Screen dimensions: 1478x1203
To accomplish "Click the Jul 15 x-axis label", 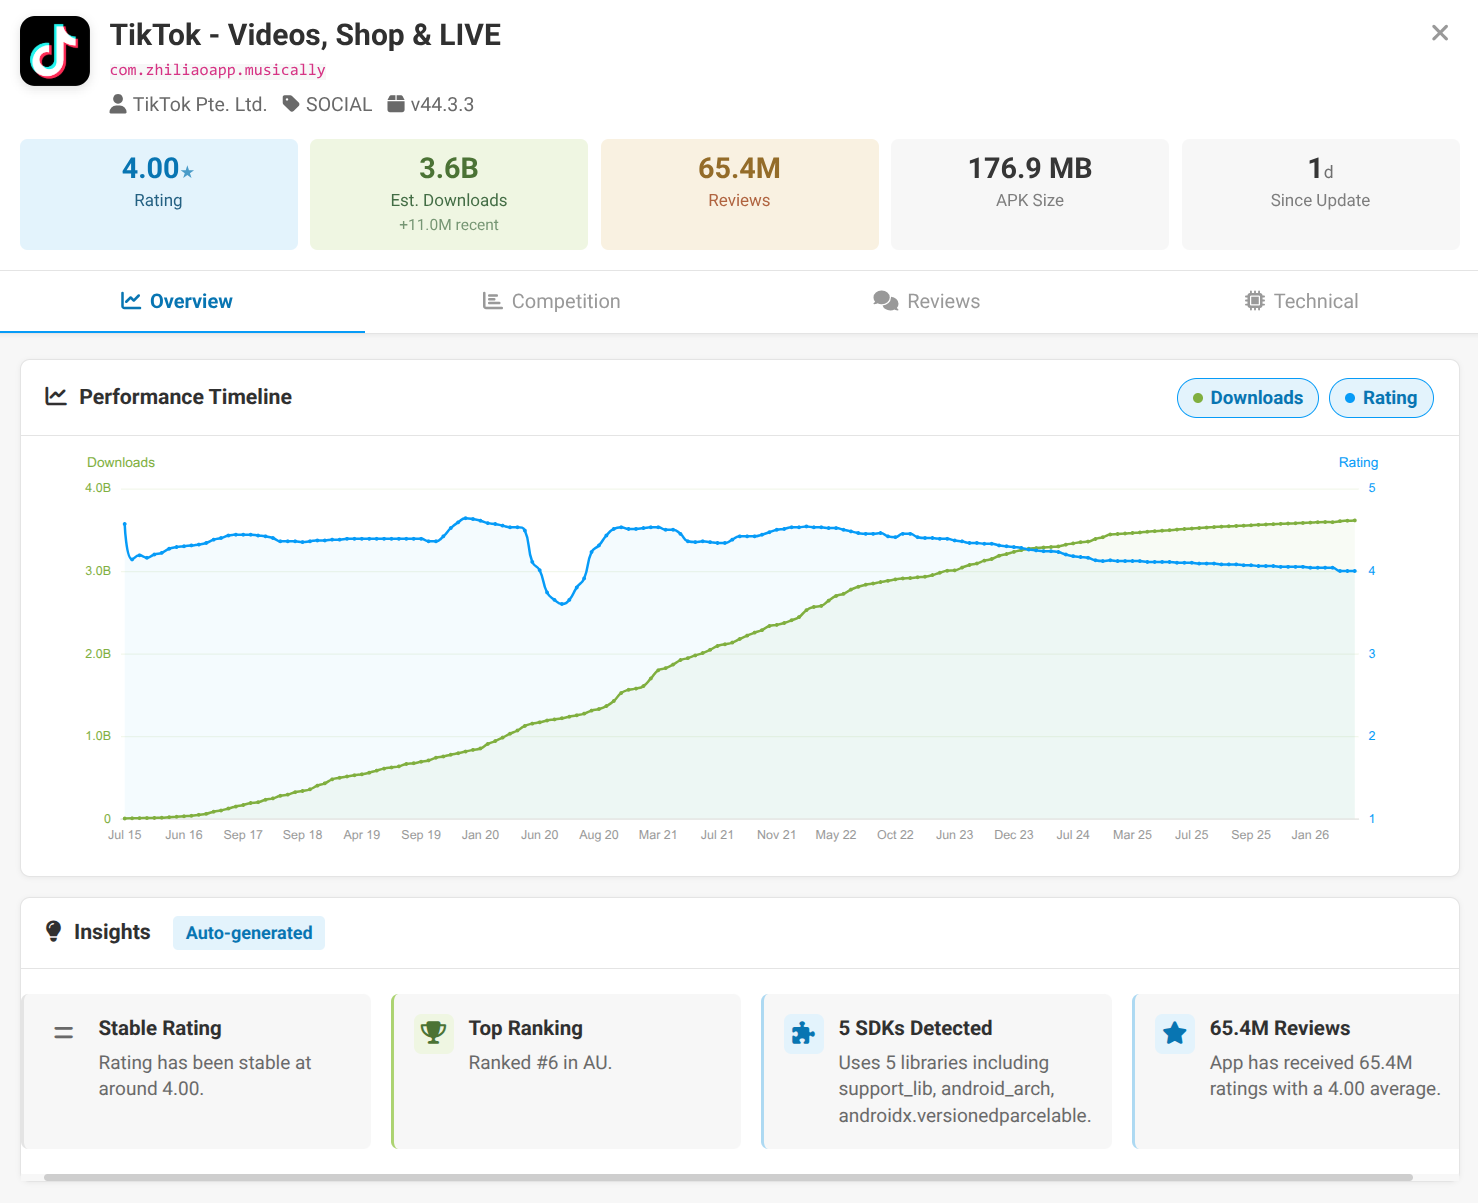I will (x=125, y=835).
